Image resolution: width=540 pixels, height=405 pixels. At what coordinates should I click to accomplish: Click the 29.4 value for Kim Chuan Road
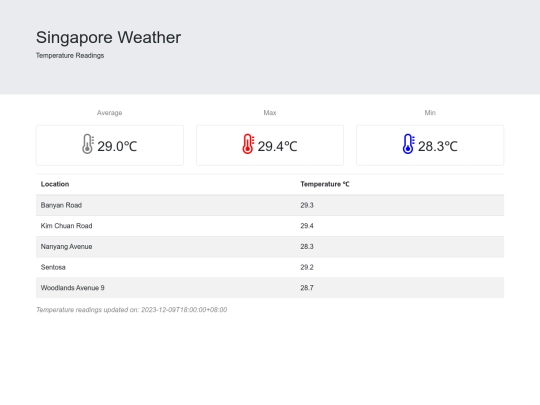307,226
